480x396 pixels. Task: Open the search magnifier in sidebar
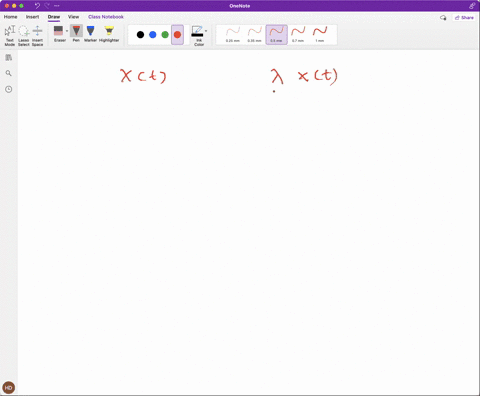click(9, 73)
